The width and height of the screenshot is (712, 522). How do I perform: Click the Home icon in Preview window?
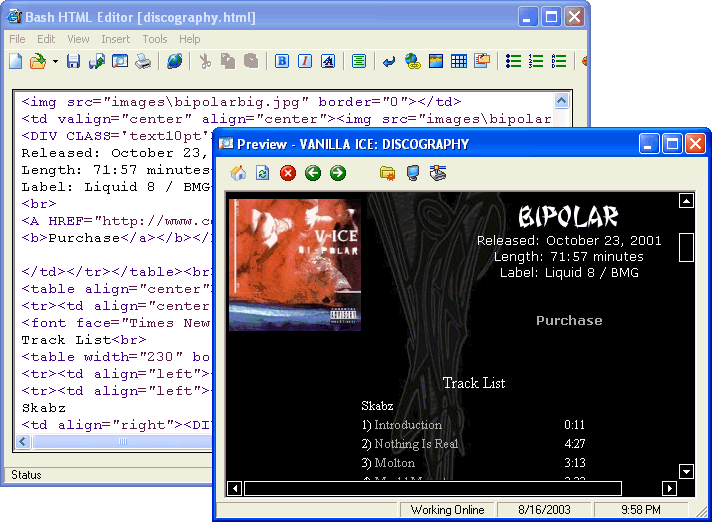(238, 174)
